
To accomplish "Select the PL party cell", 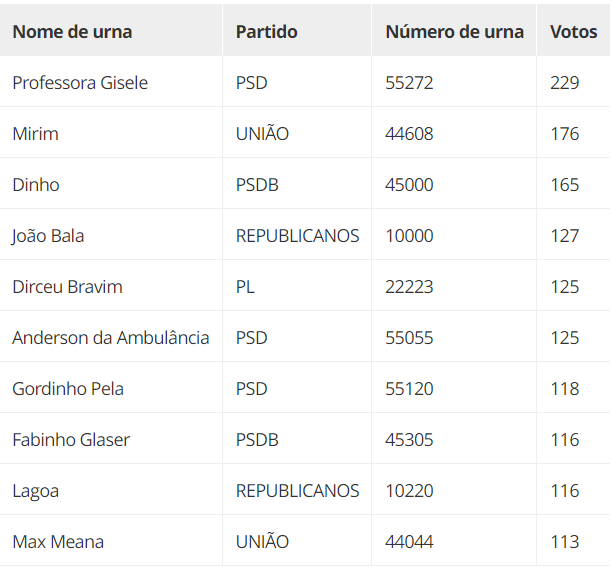I will coord(245,287).
